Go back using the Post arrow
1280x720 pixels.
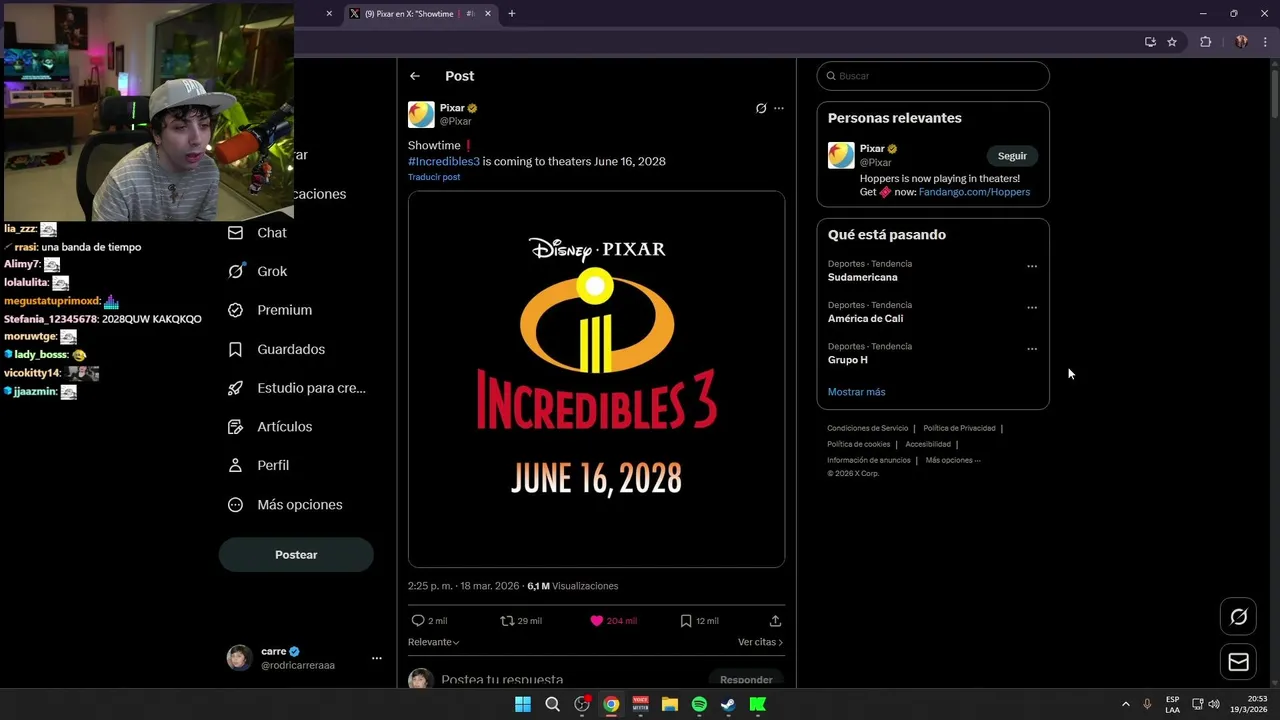coord(415,76)
